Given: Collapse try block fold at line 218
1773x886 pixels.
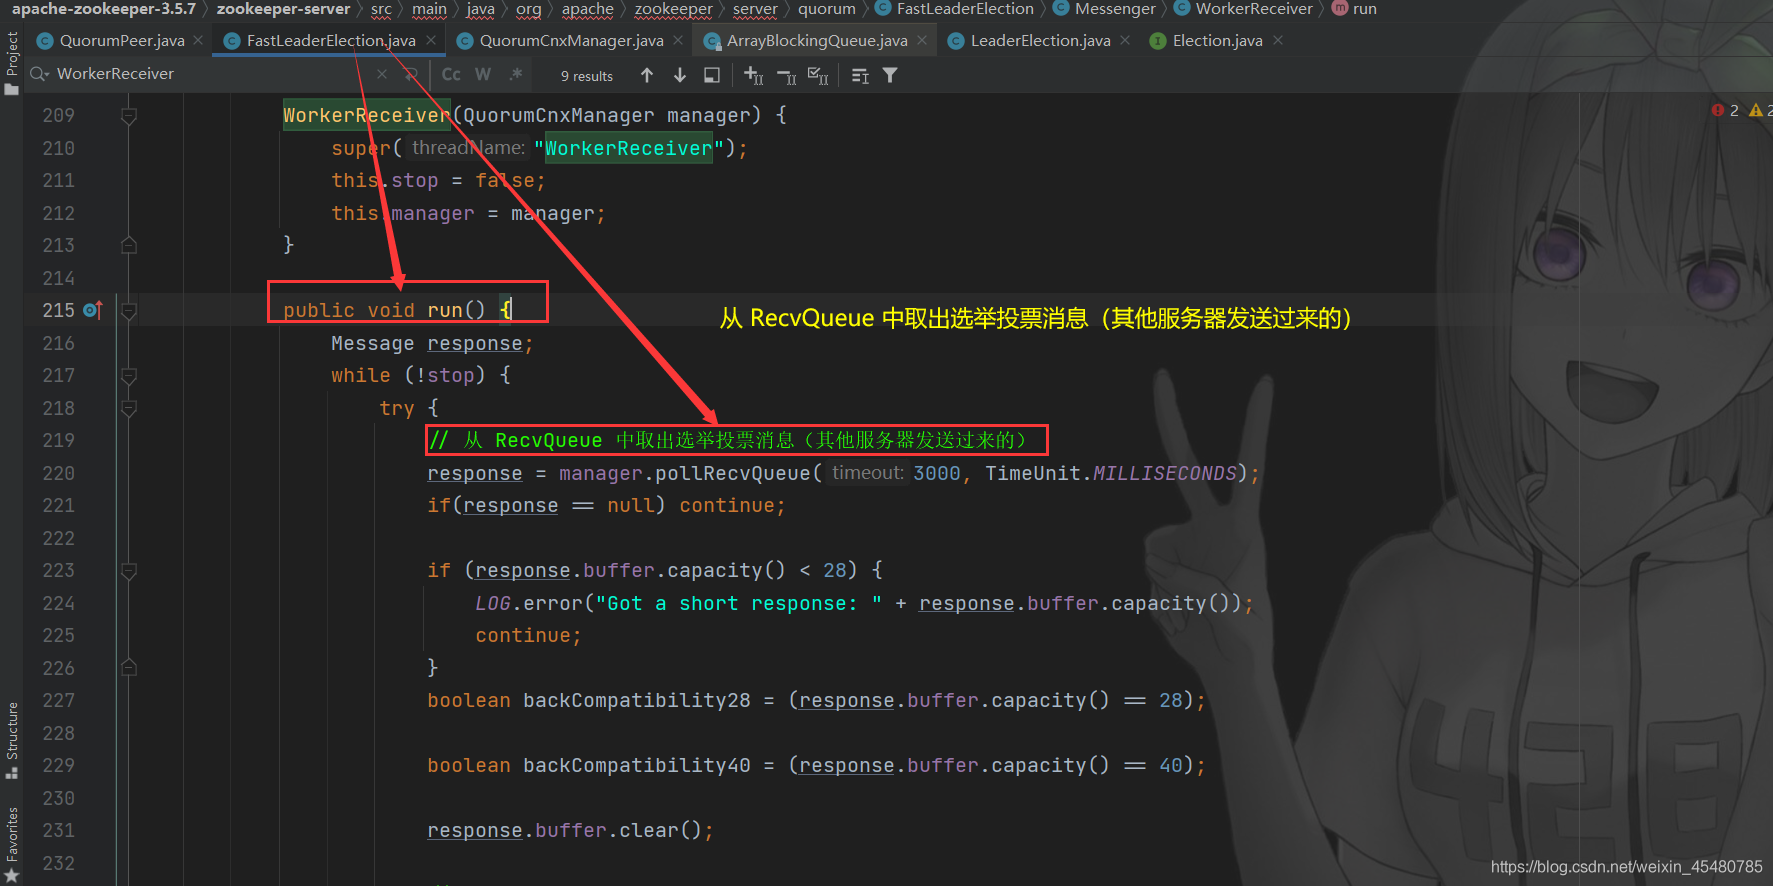Looking at the screenshot, I should pyautogui.click(x=128, y=408).
